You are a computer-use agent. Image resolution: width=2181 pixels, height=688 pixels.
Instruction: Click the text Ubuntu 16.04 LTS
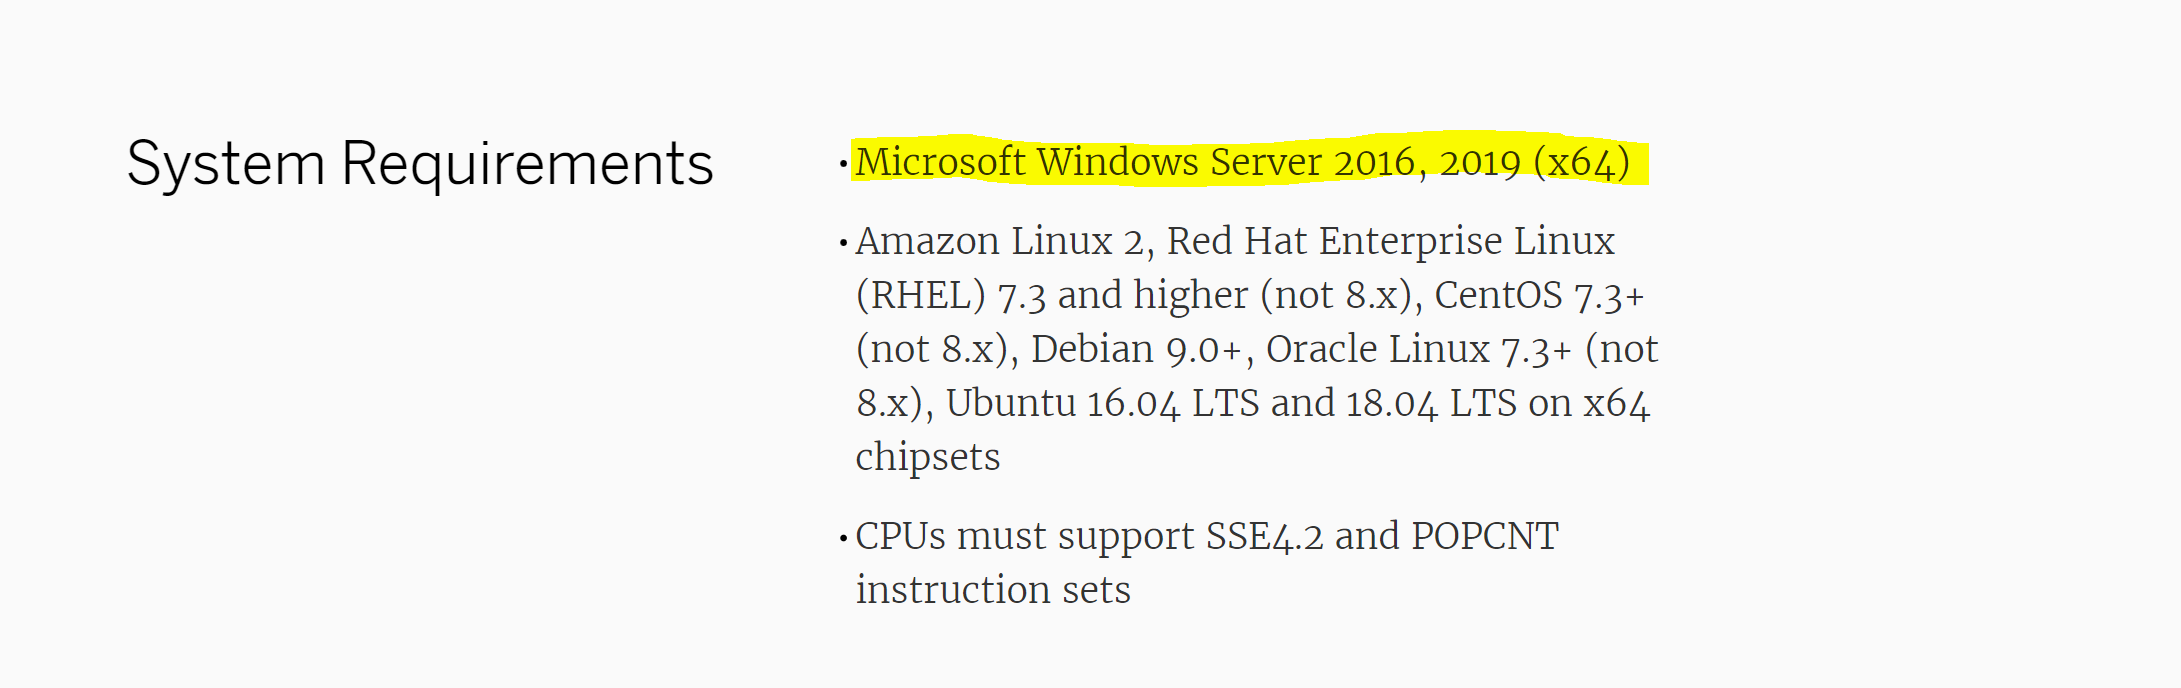[1103, 403]
